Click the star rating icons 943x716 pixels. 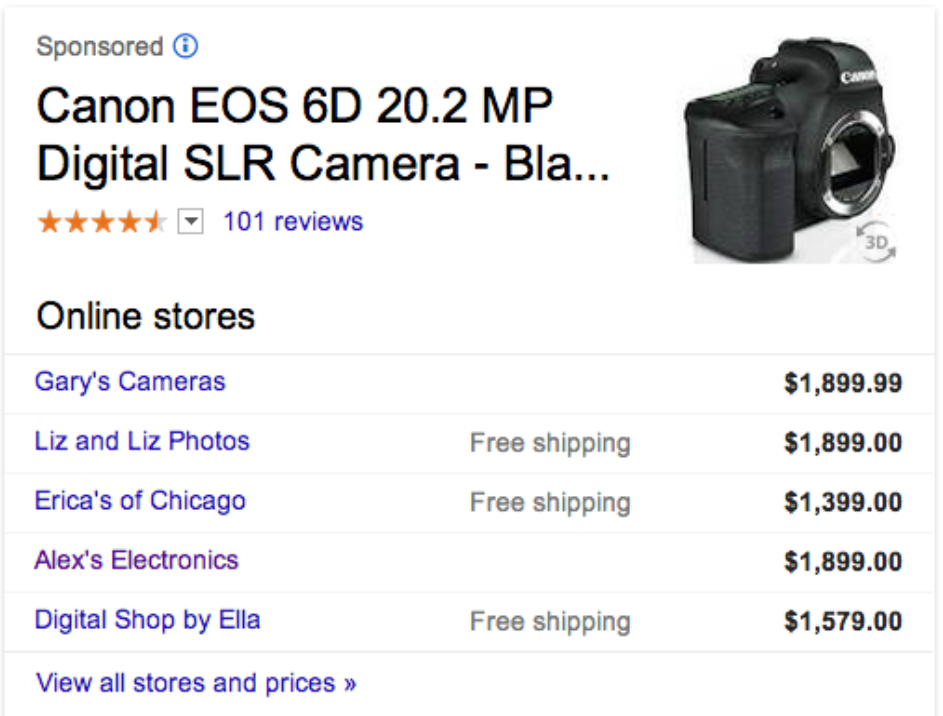100,222
